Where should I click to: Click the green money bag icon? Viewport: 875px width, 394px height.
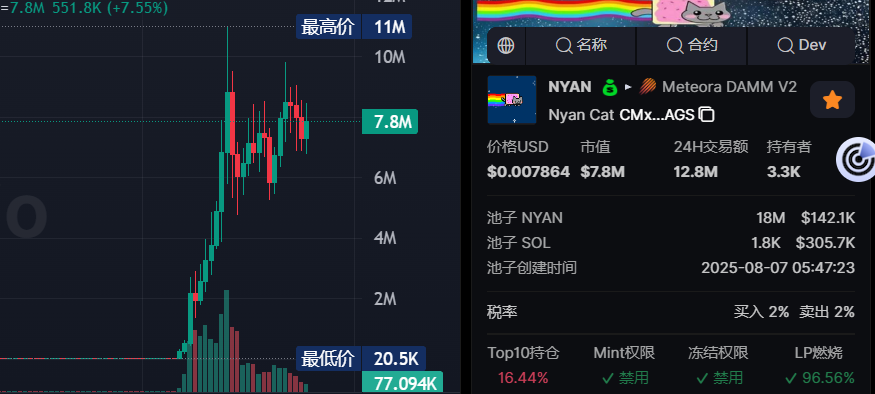tap(609, 88)
